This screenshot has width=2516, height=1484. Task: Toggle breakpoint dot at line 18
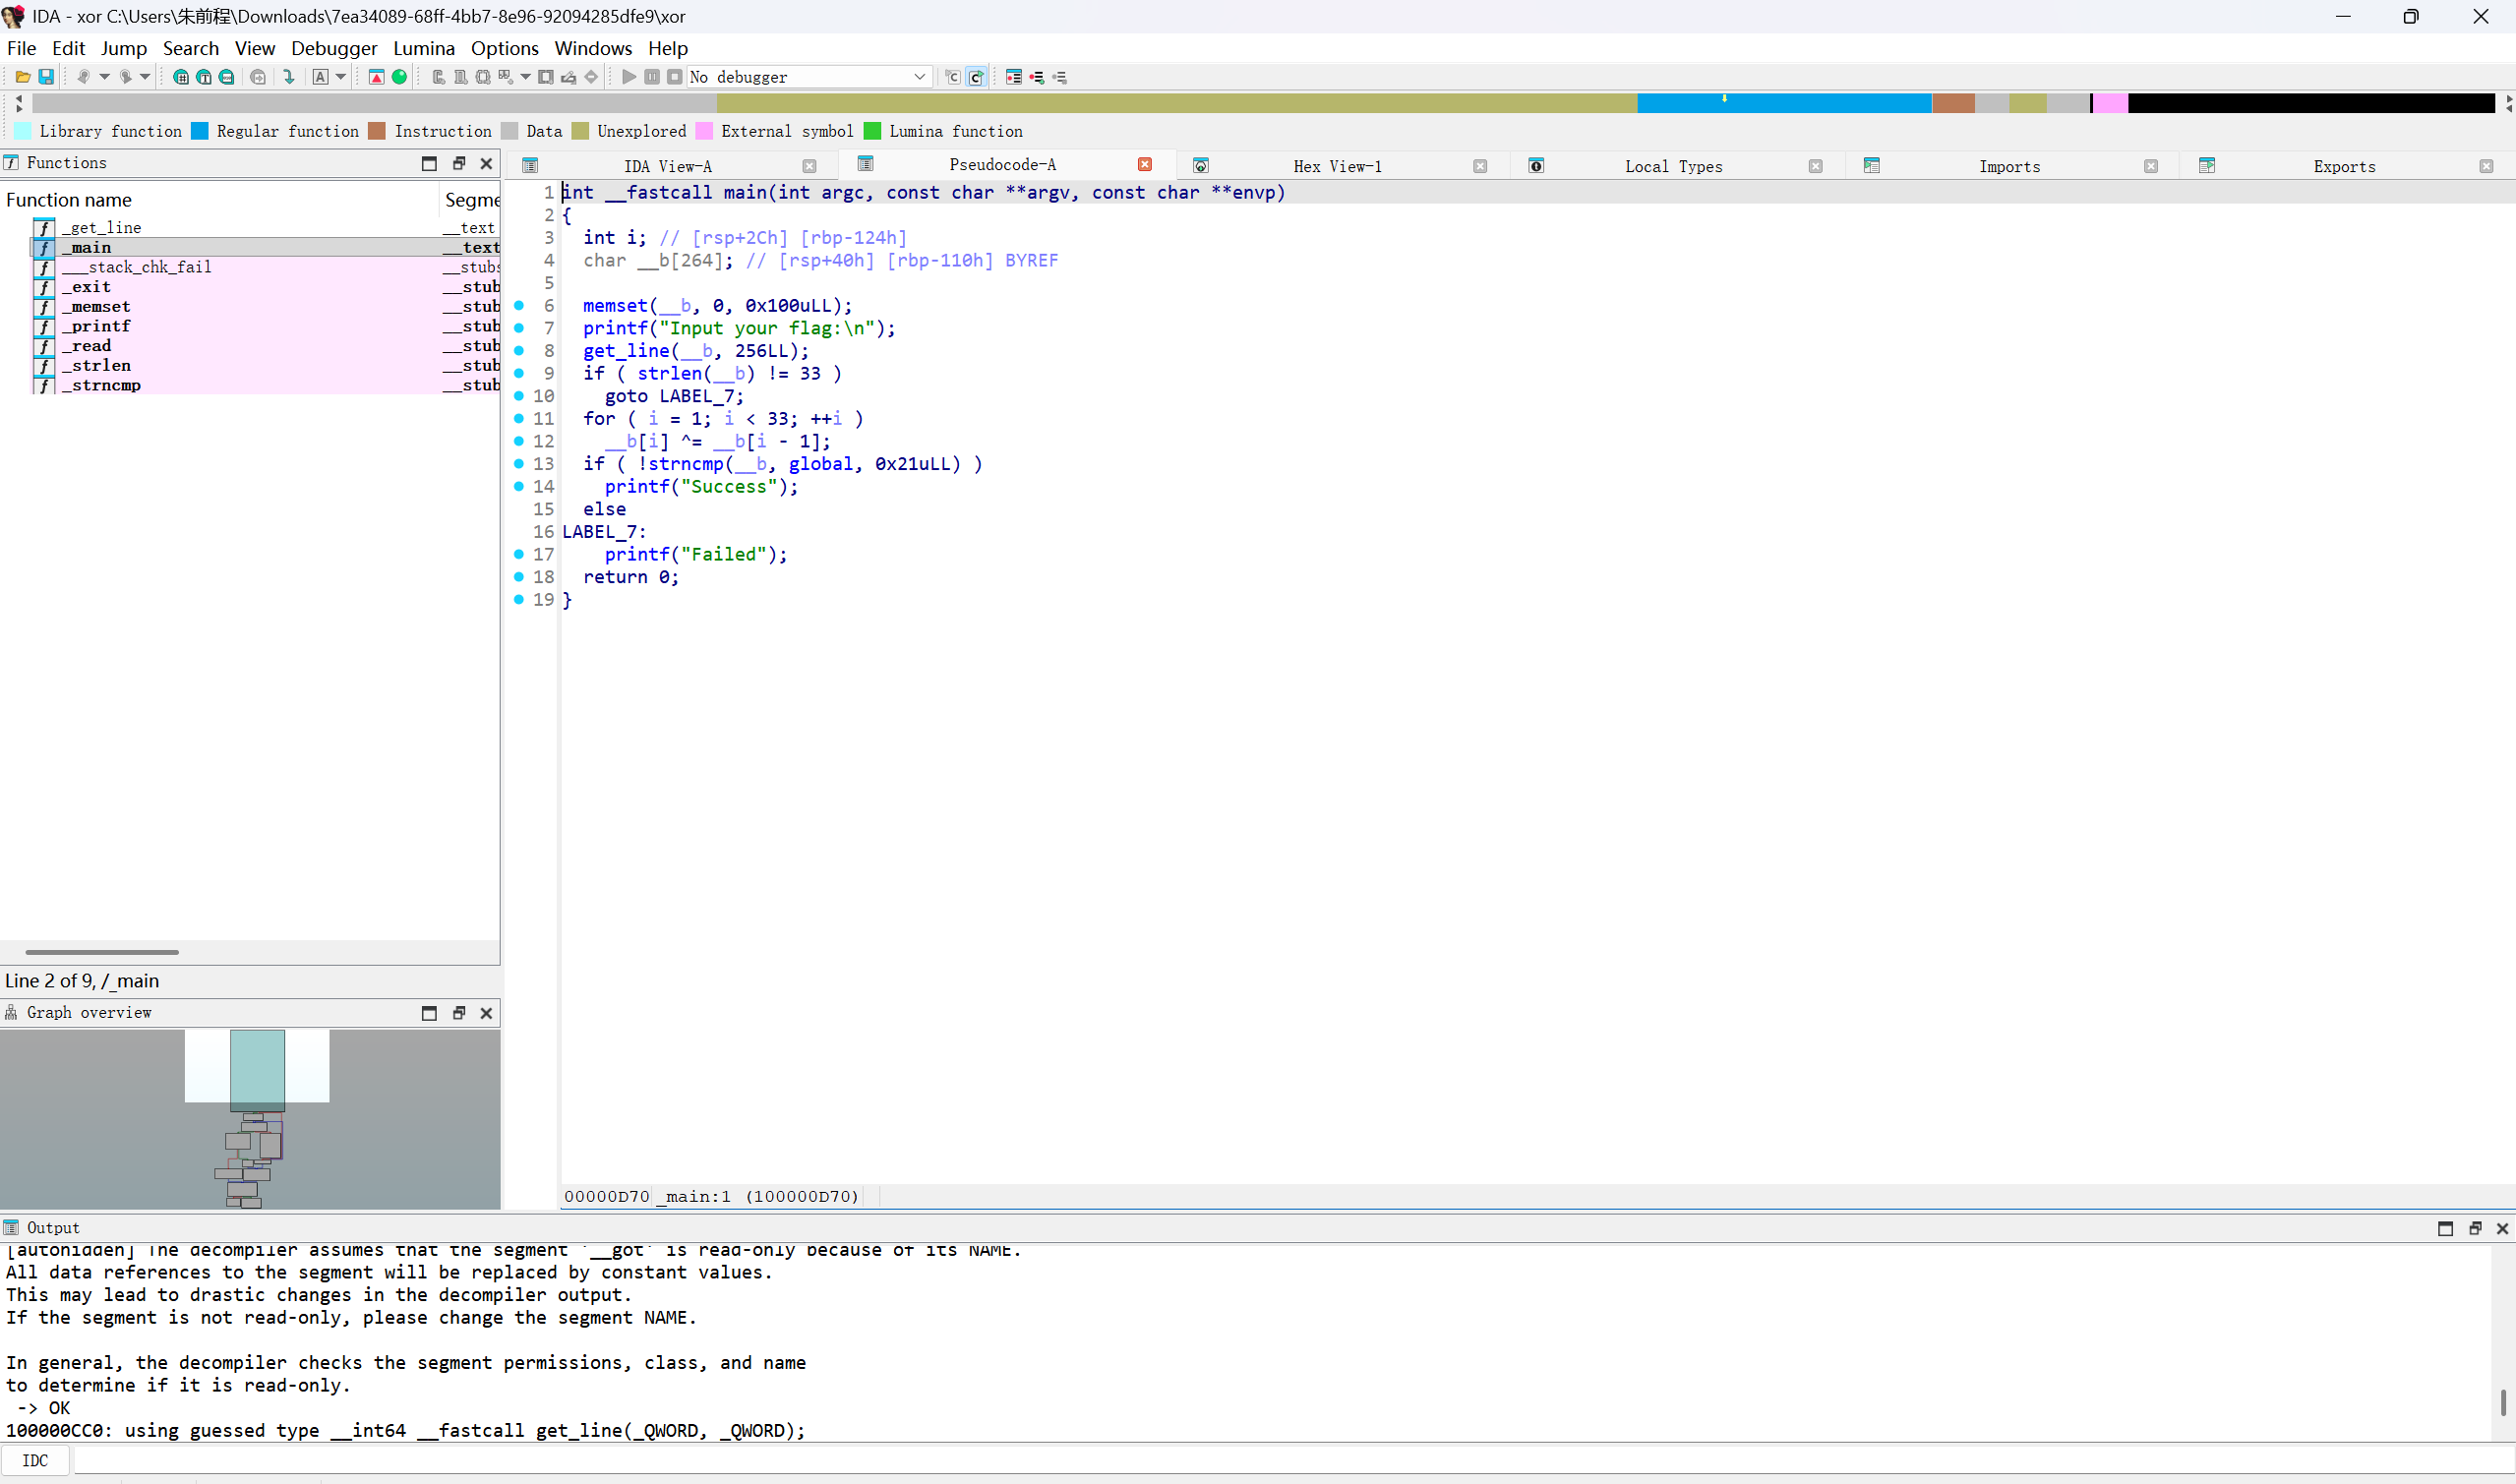click(x=519, y=576)
